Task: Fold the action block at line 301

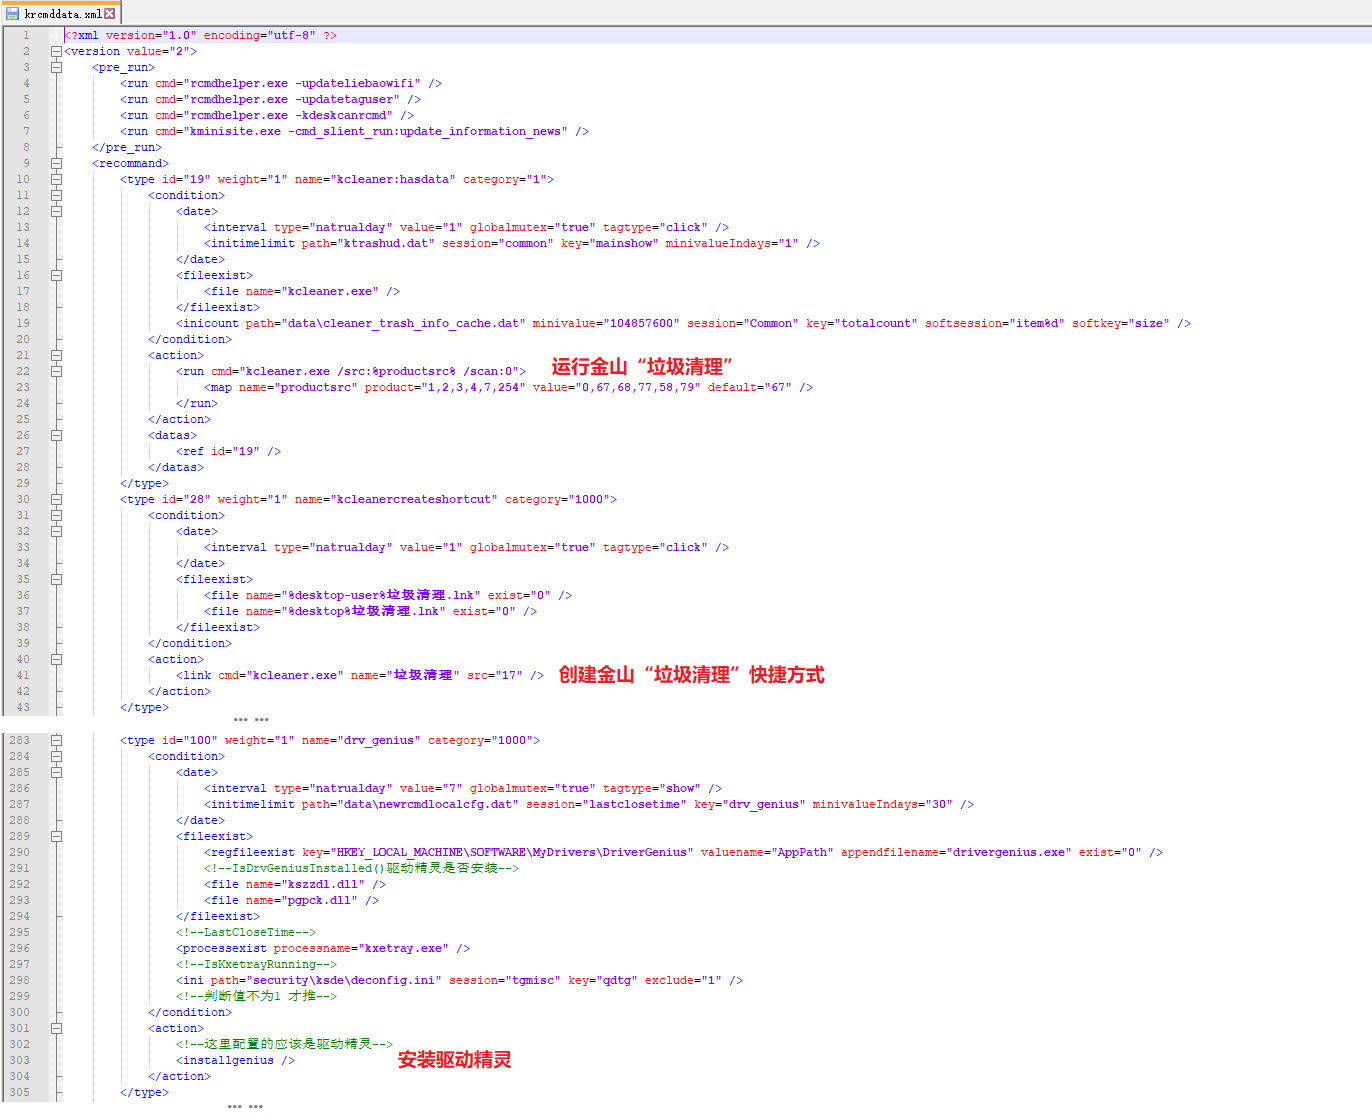Action: tap(57, 1028)
